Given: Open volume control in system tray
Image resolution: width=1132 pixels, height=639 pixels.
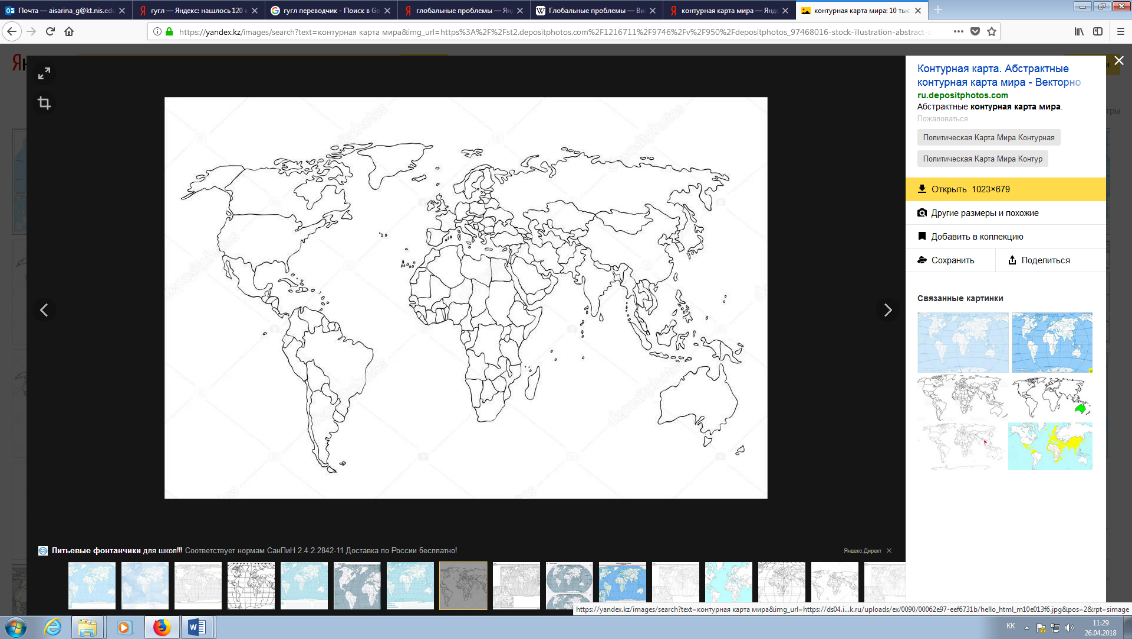Looking at the screenshot, I should [1069, 628].
